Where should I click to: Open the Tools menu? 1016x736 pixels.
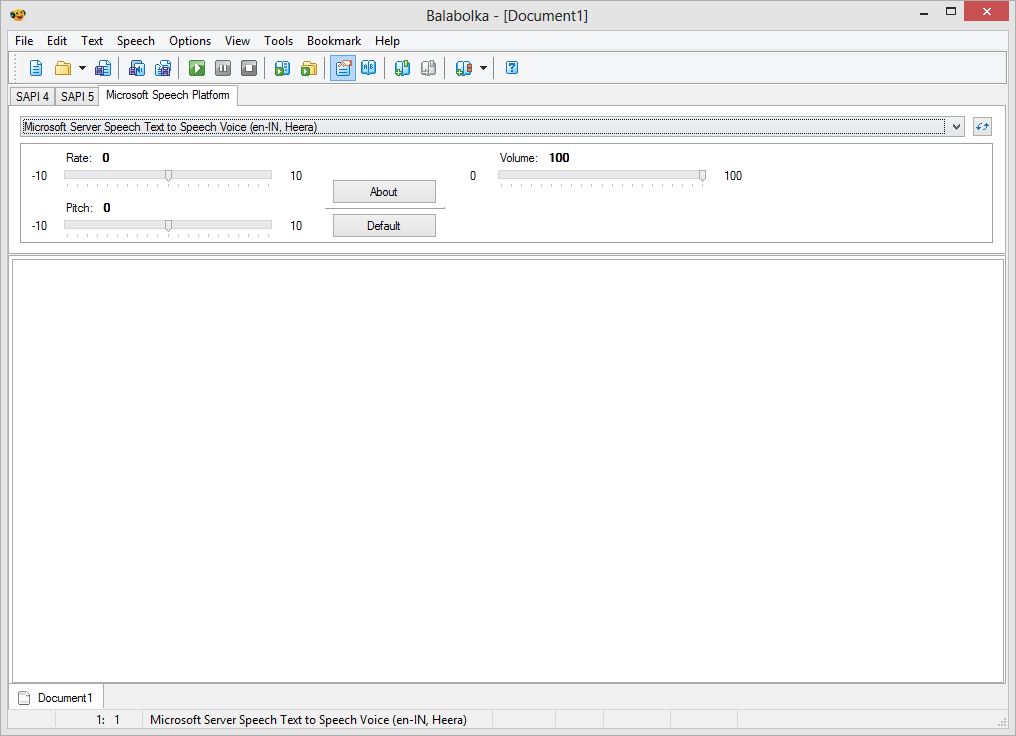[x=279, y=41]
